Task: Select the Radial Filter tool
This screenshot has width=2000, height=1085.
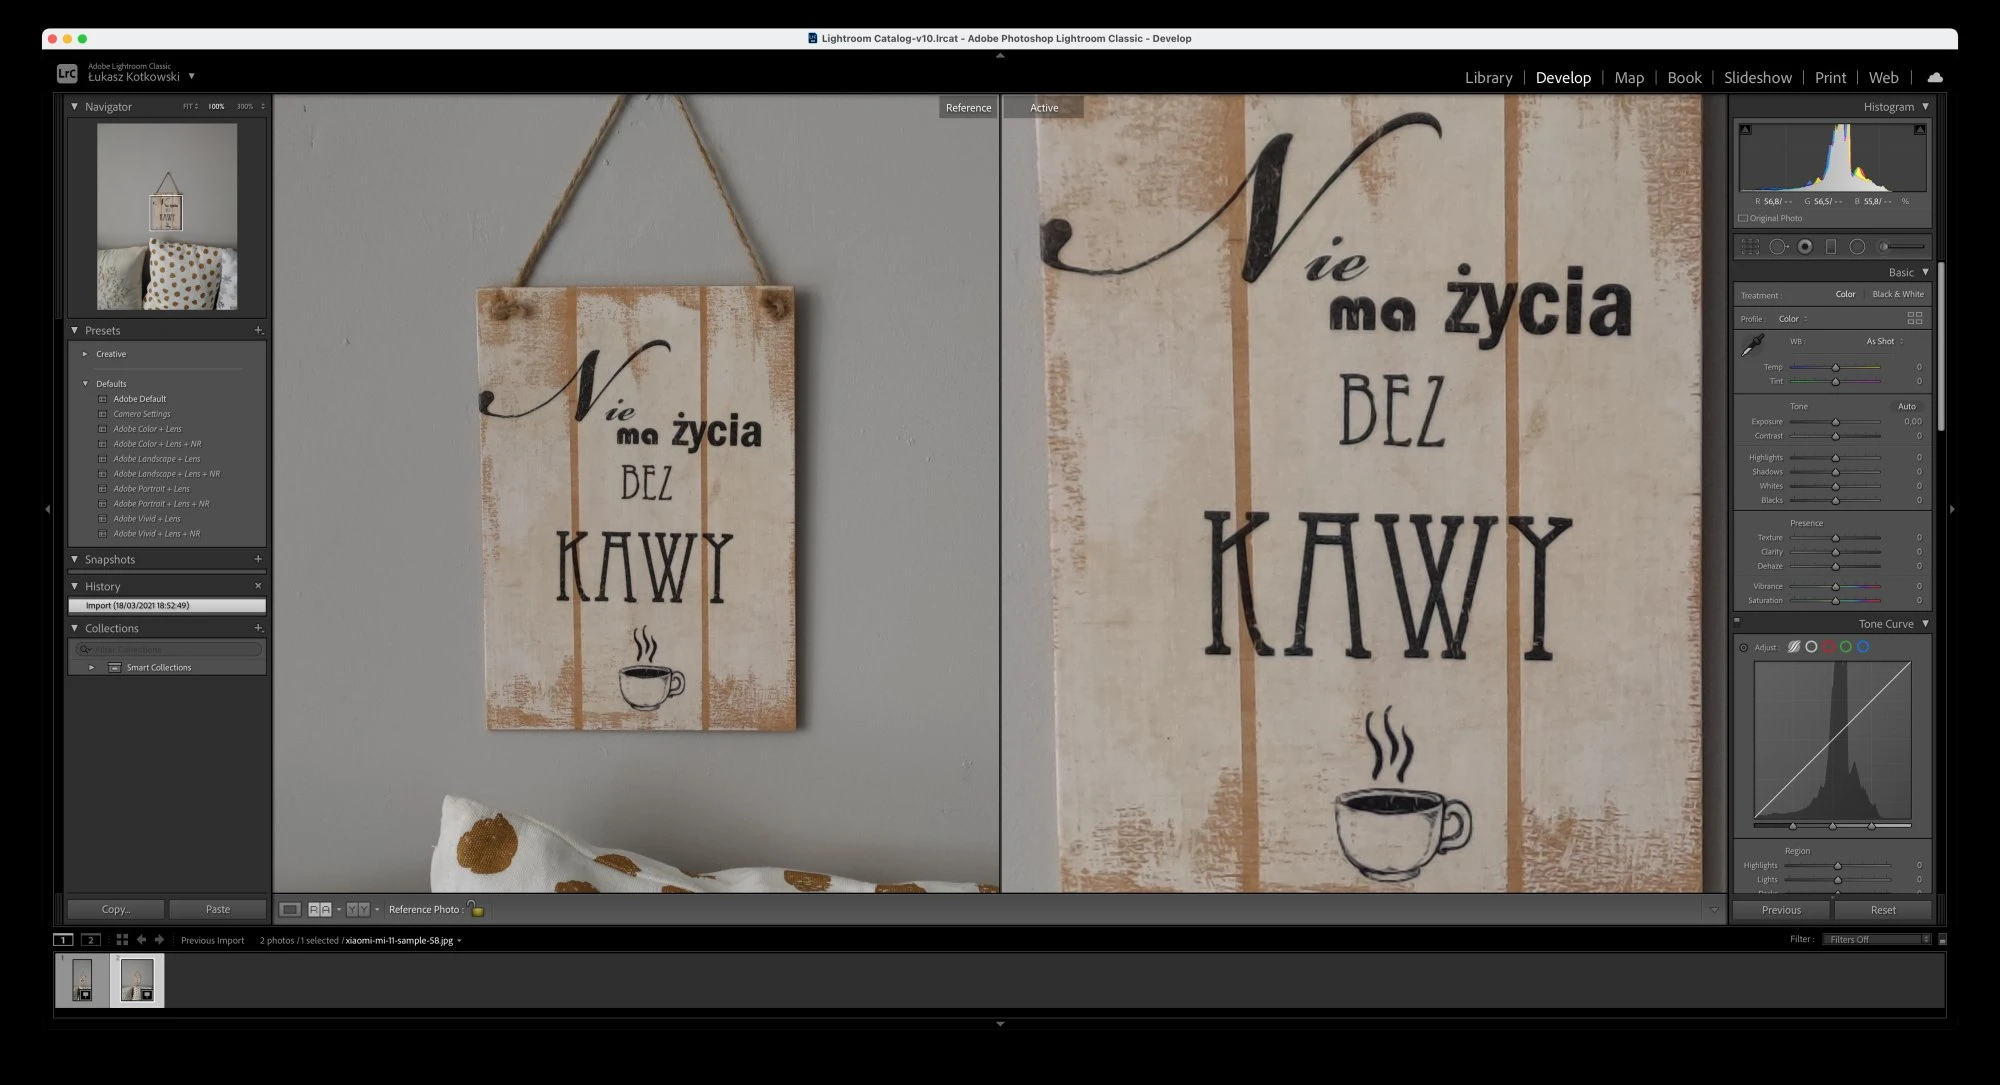Action: pyautogui.click(x=1857, y=247)
